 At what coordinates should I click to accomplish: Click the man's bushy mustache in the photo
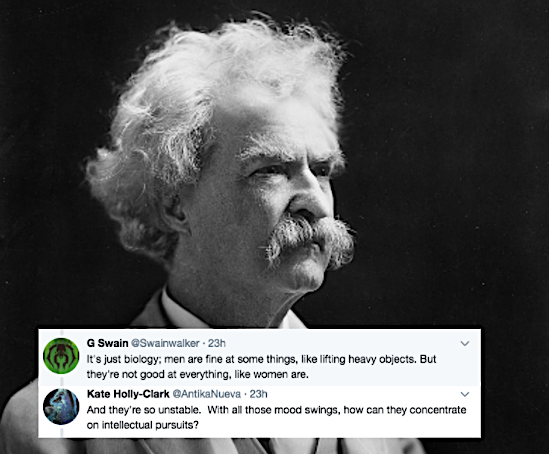tap(308, 238)
